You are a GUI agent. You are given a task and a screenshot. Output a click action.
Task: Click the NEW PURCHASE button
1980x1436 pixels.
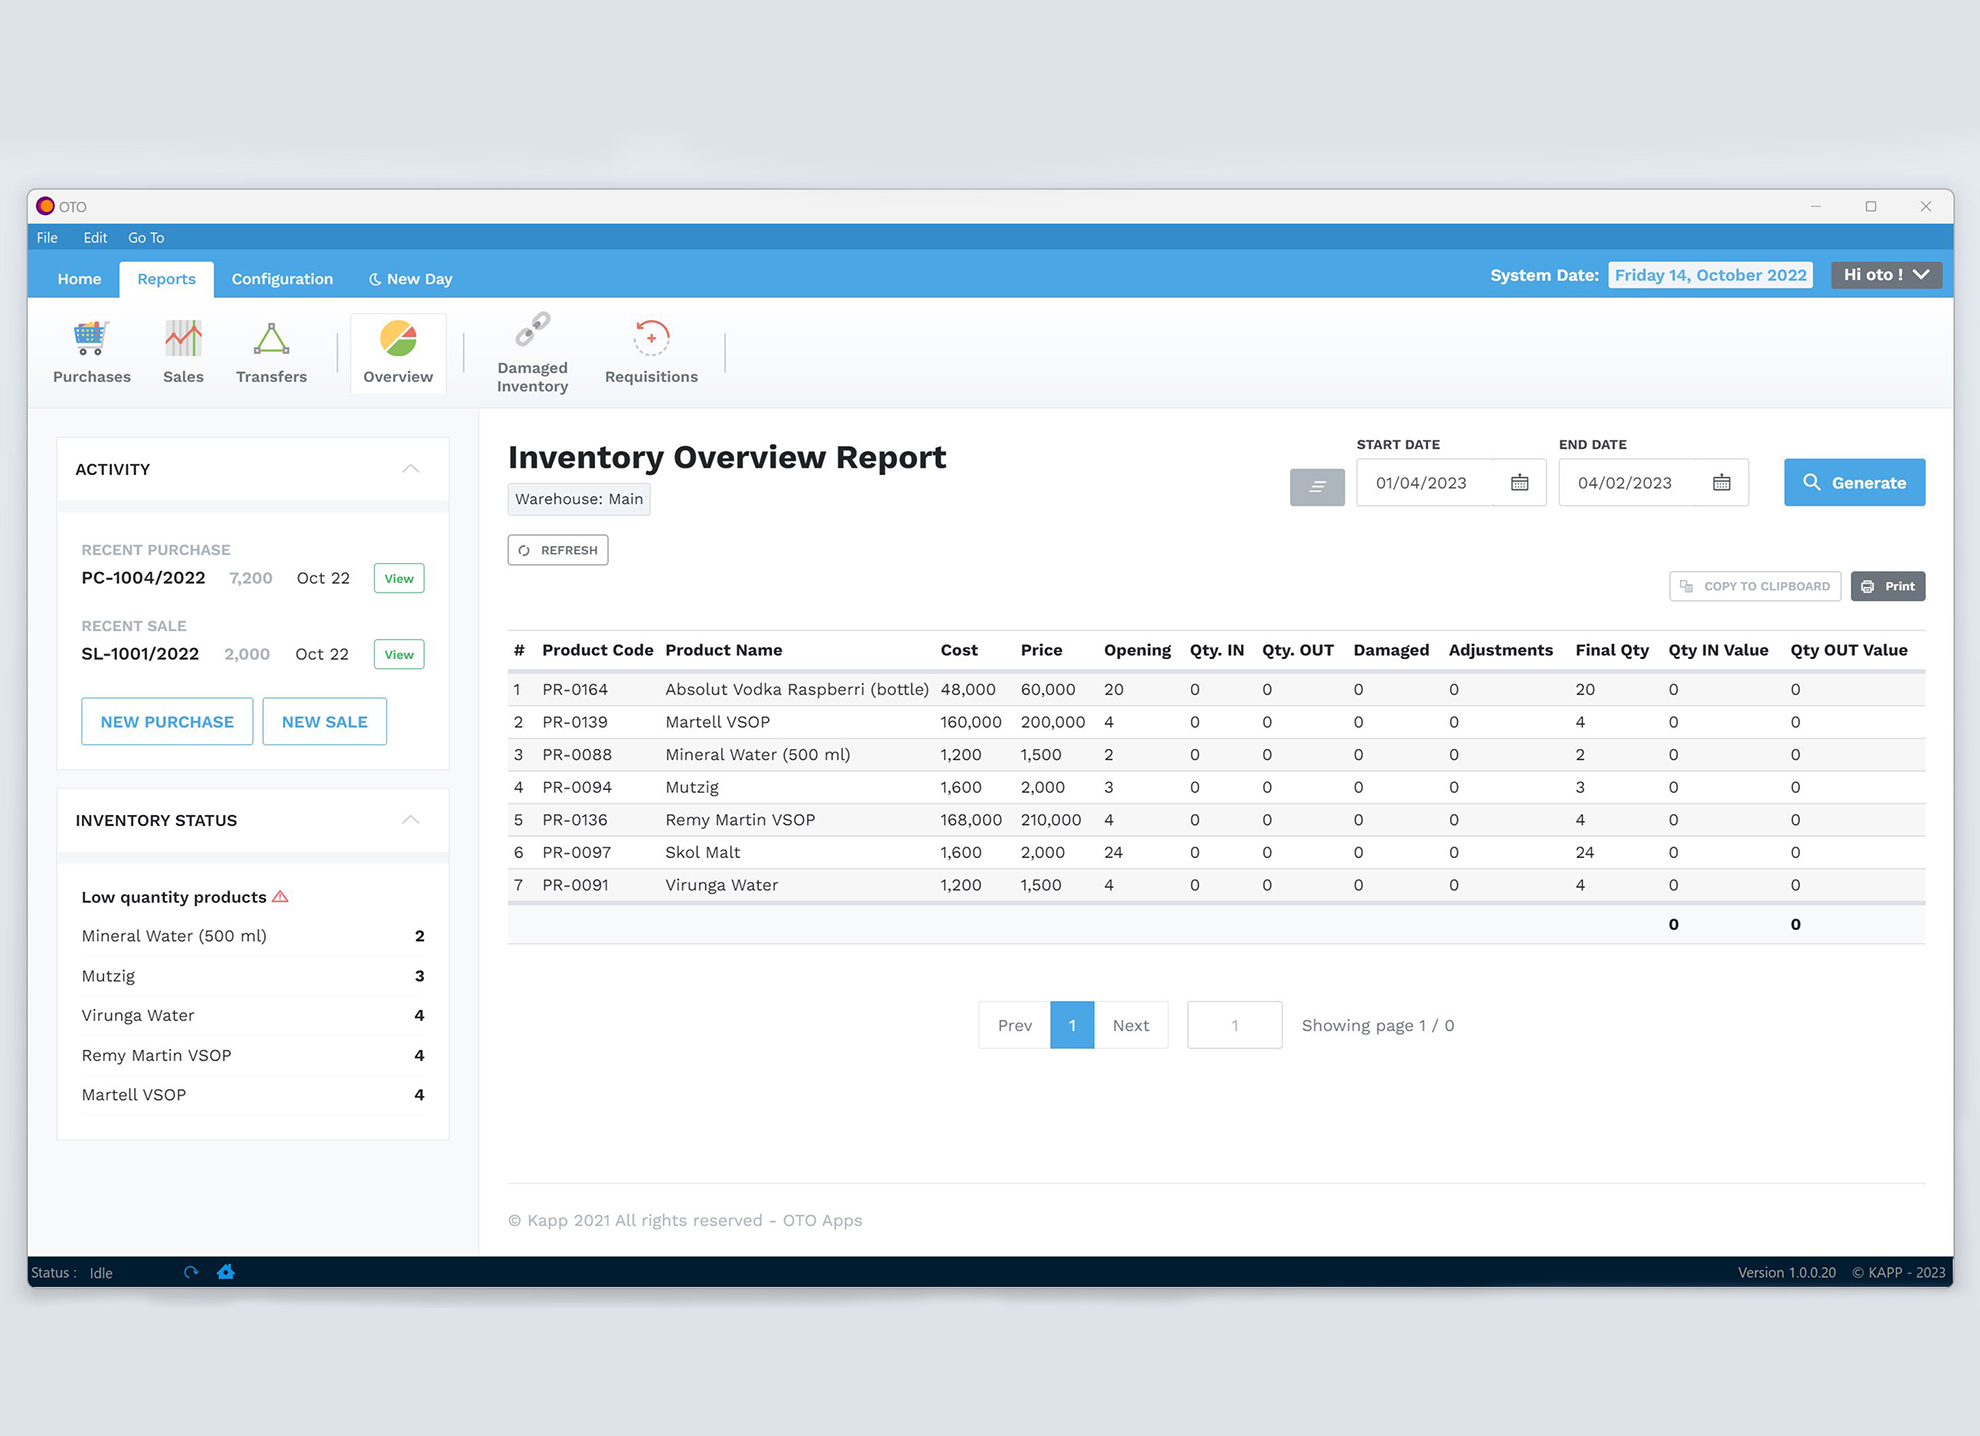tap(166, 721)
